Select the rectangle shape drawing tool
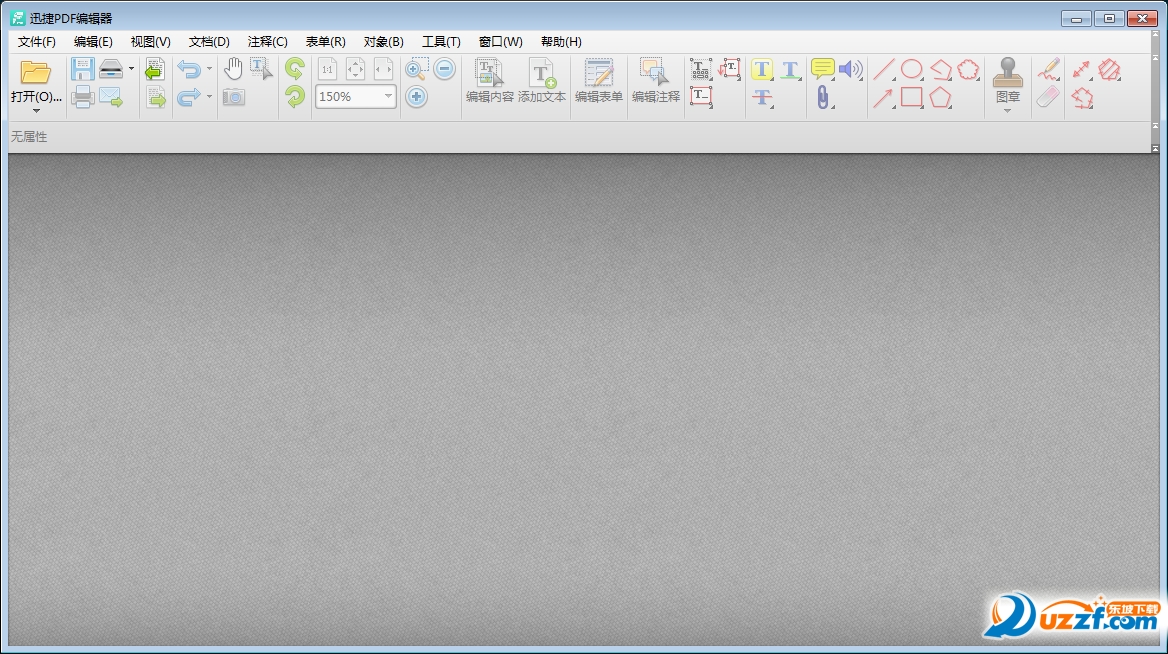This screenshot has width=1168, height=654. (x=911, y=97)
